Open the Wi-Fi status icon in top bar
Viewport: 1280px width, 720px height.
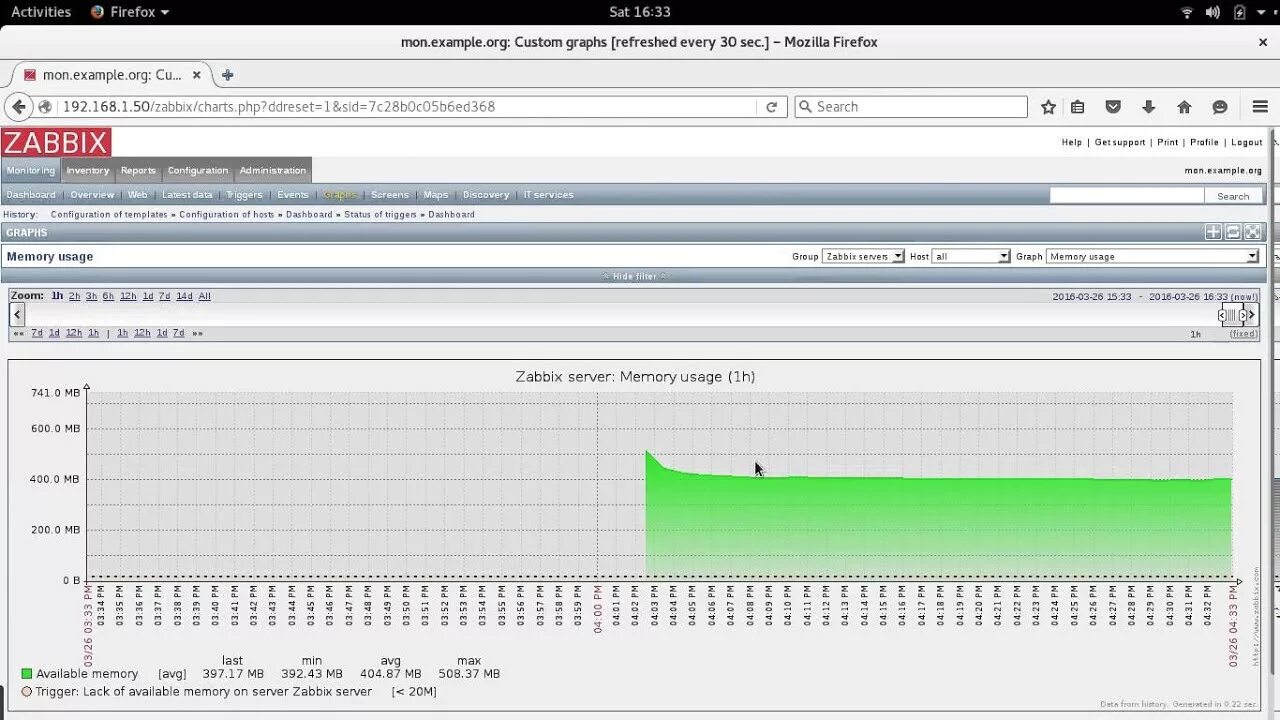click(1187, 12)
